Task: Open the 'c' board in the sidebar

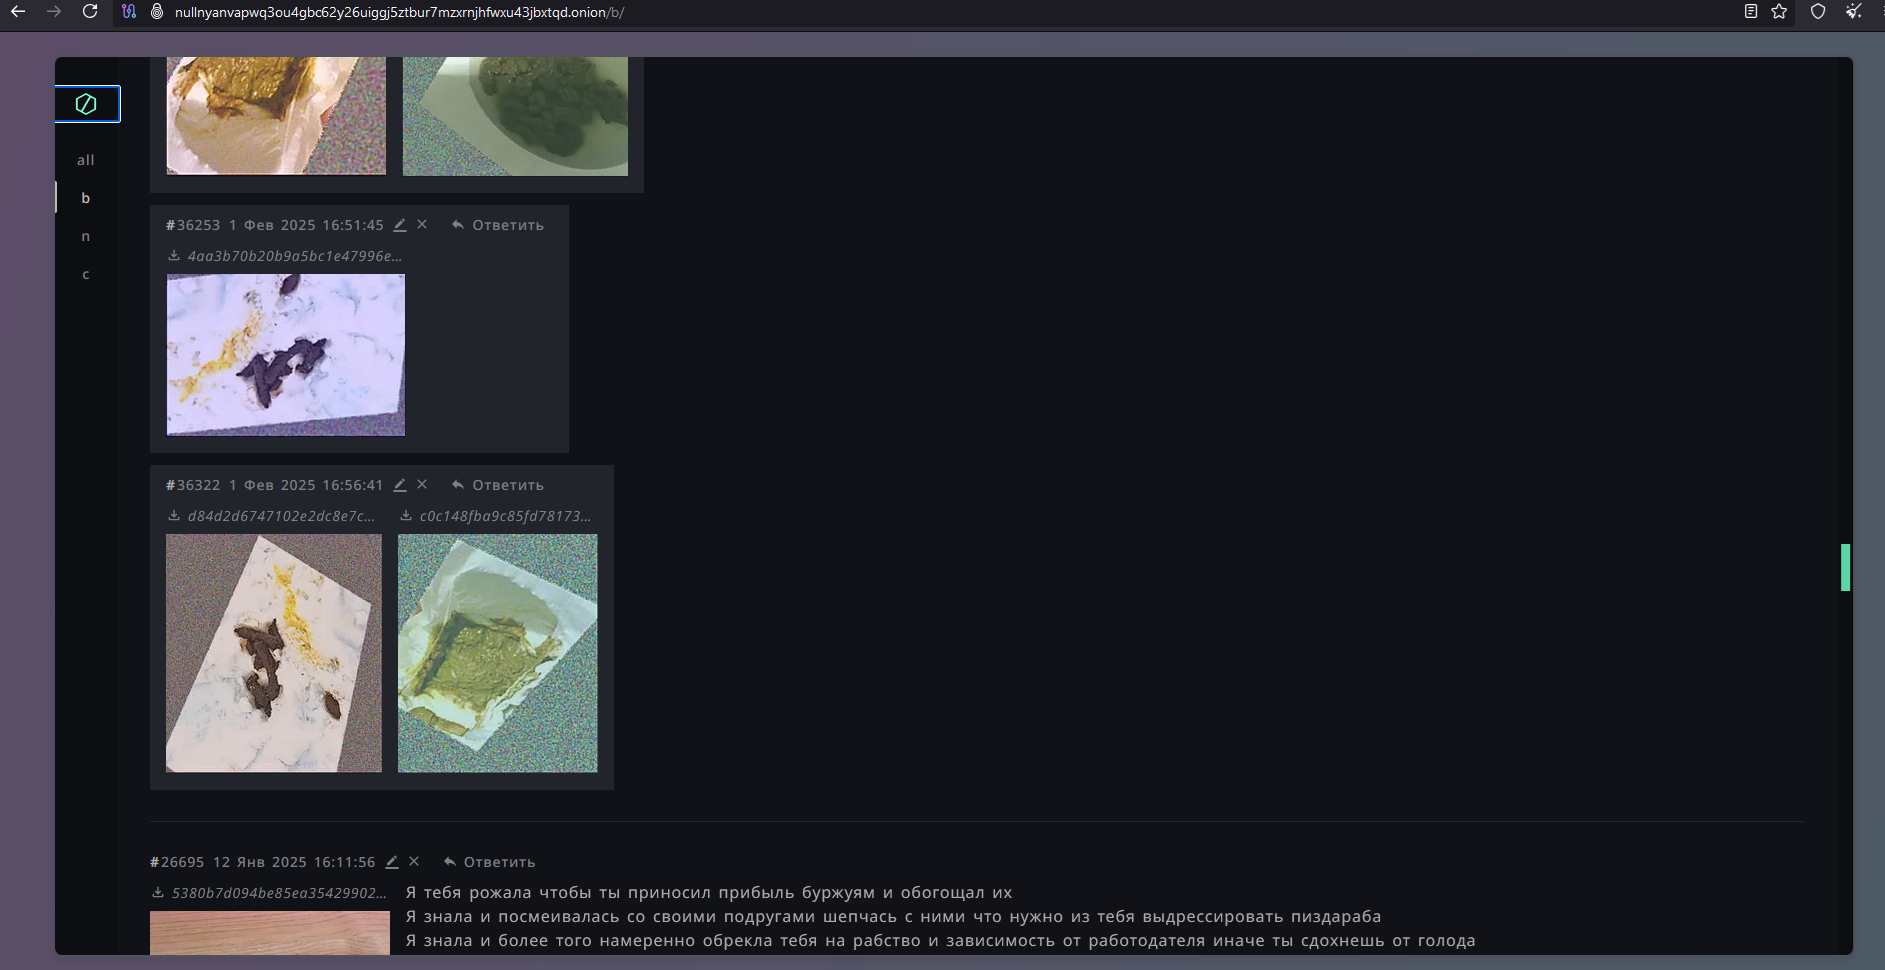Action: coord(86,274)
